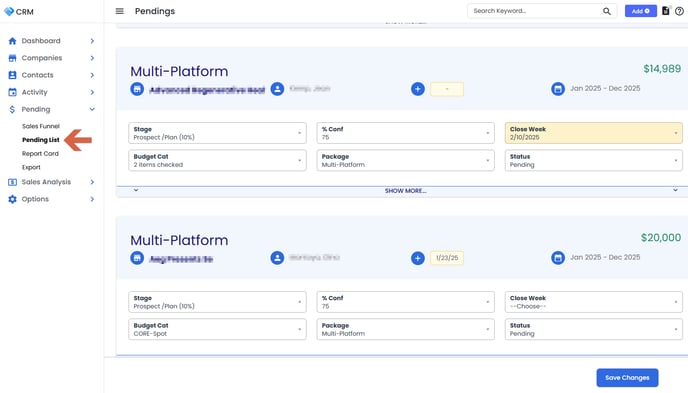Go to Sales Funnel submenu item
688x393 pixels.
click(x=41, y=126)
